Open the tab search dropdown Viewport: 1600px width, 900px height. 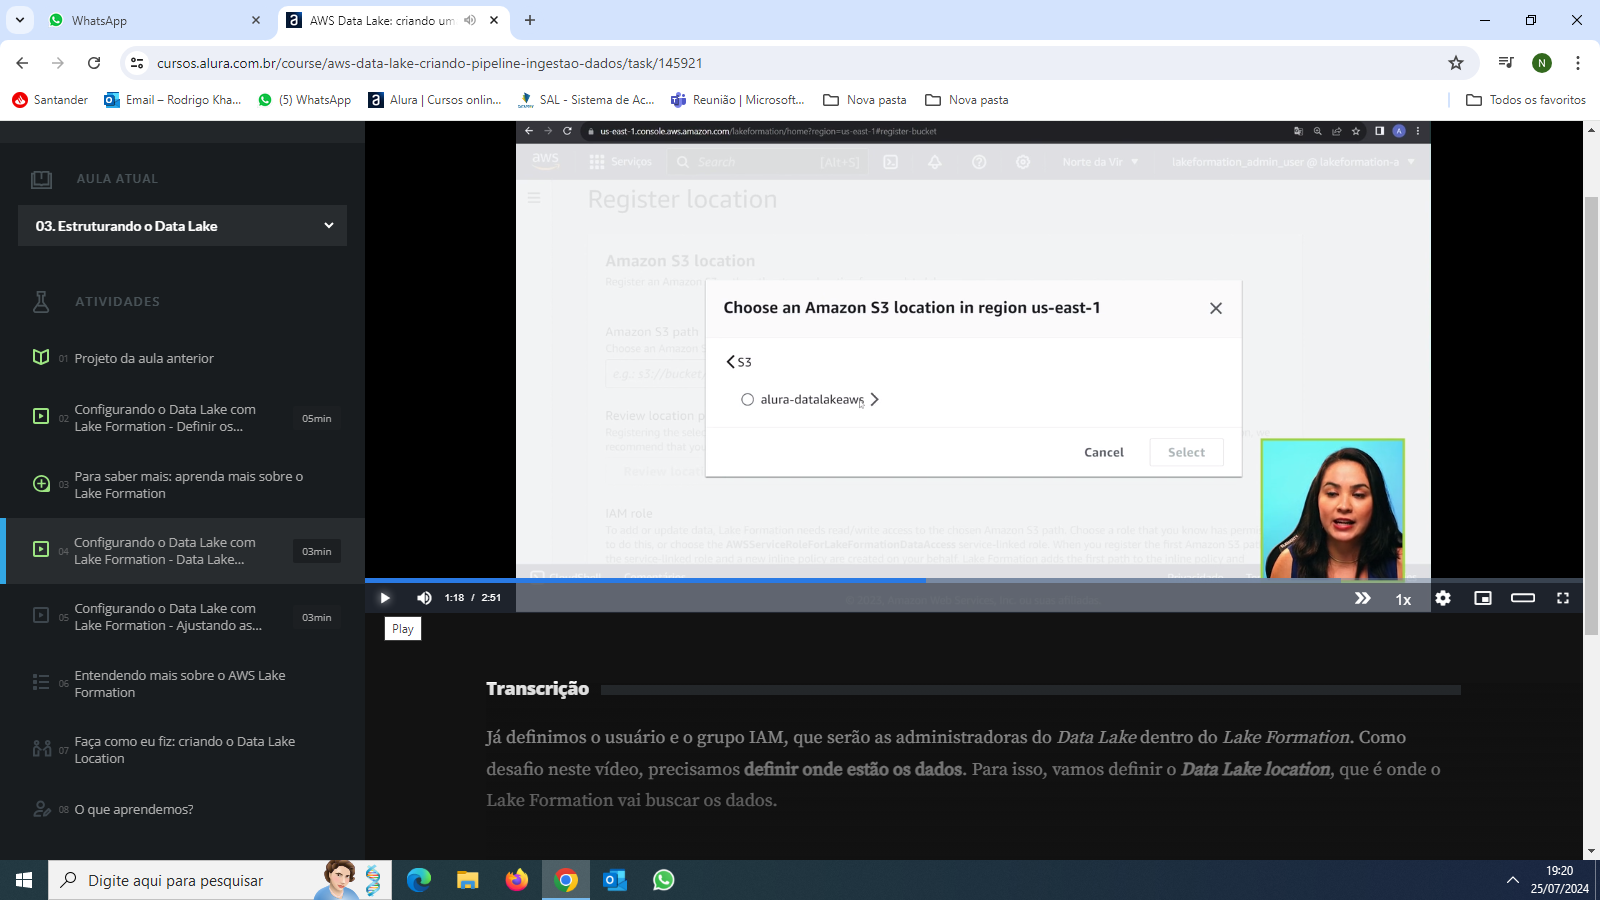click(20, 20)
